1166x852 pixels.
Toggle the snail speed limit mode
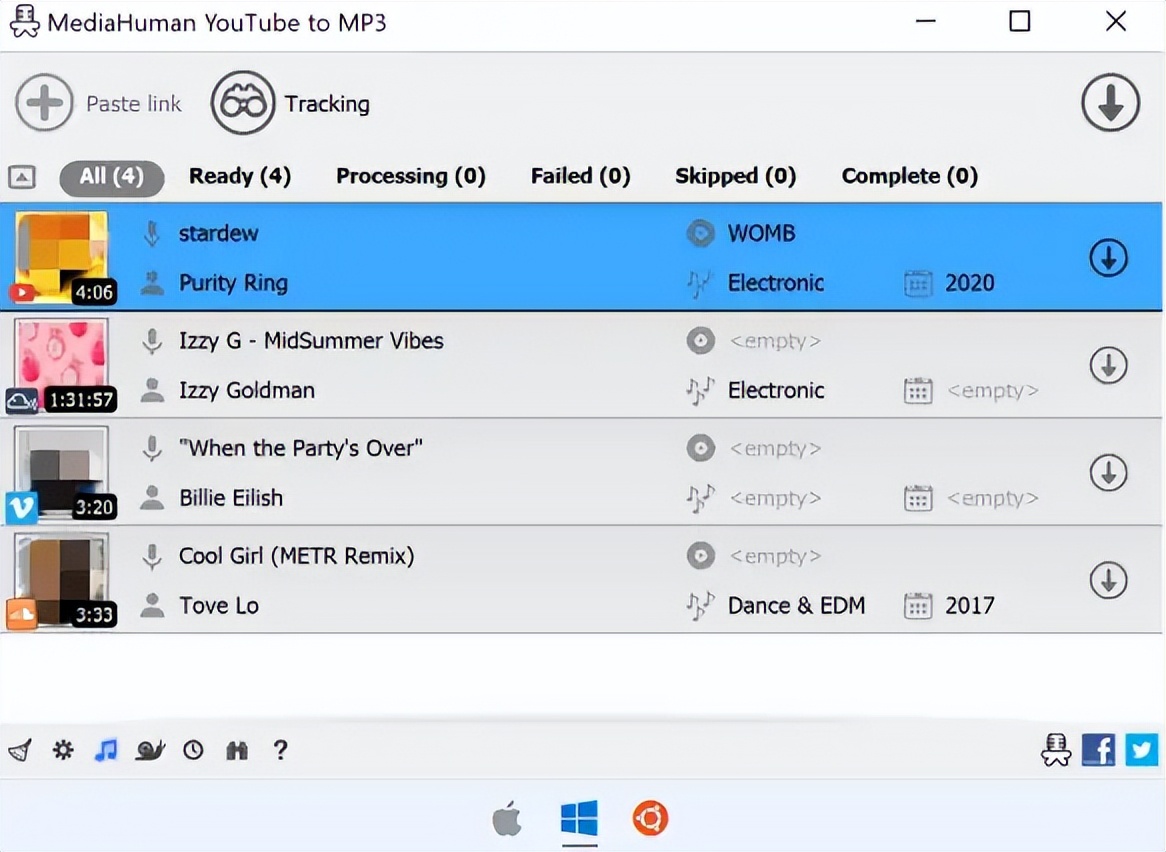(x=150, y=750)
